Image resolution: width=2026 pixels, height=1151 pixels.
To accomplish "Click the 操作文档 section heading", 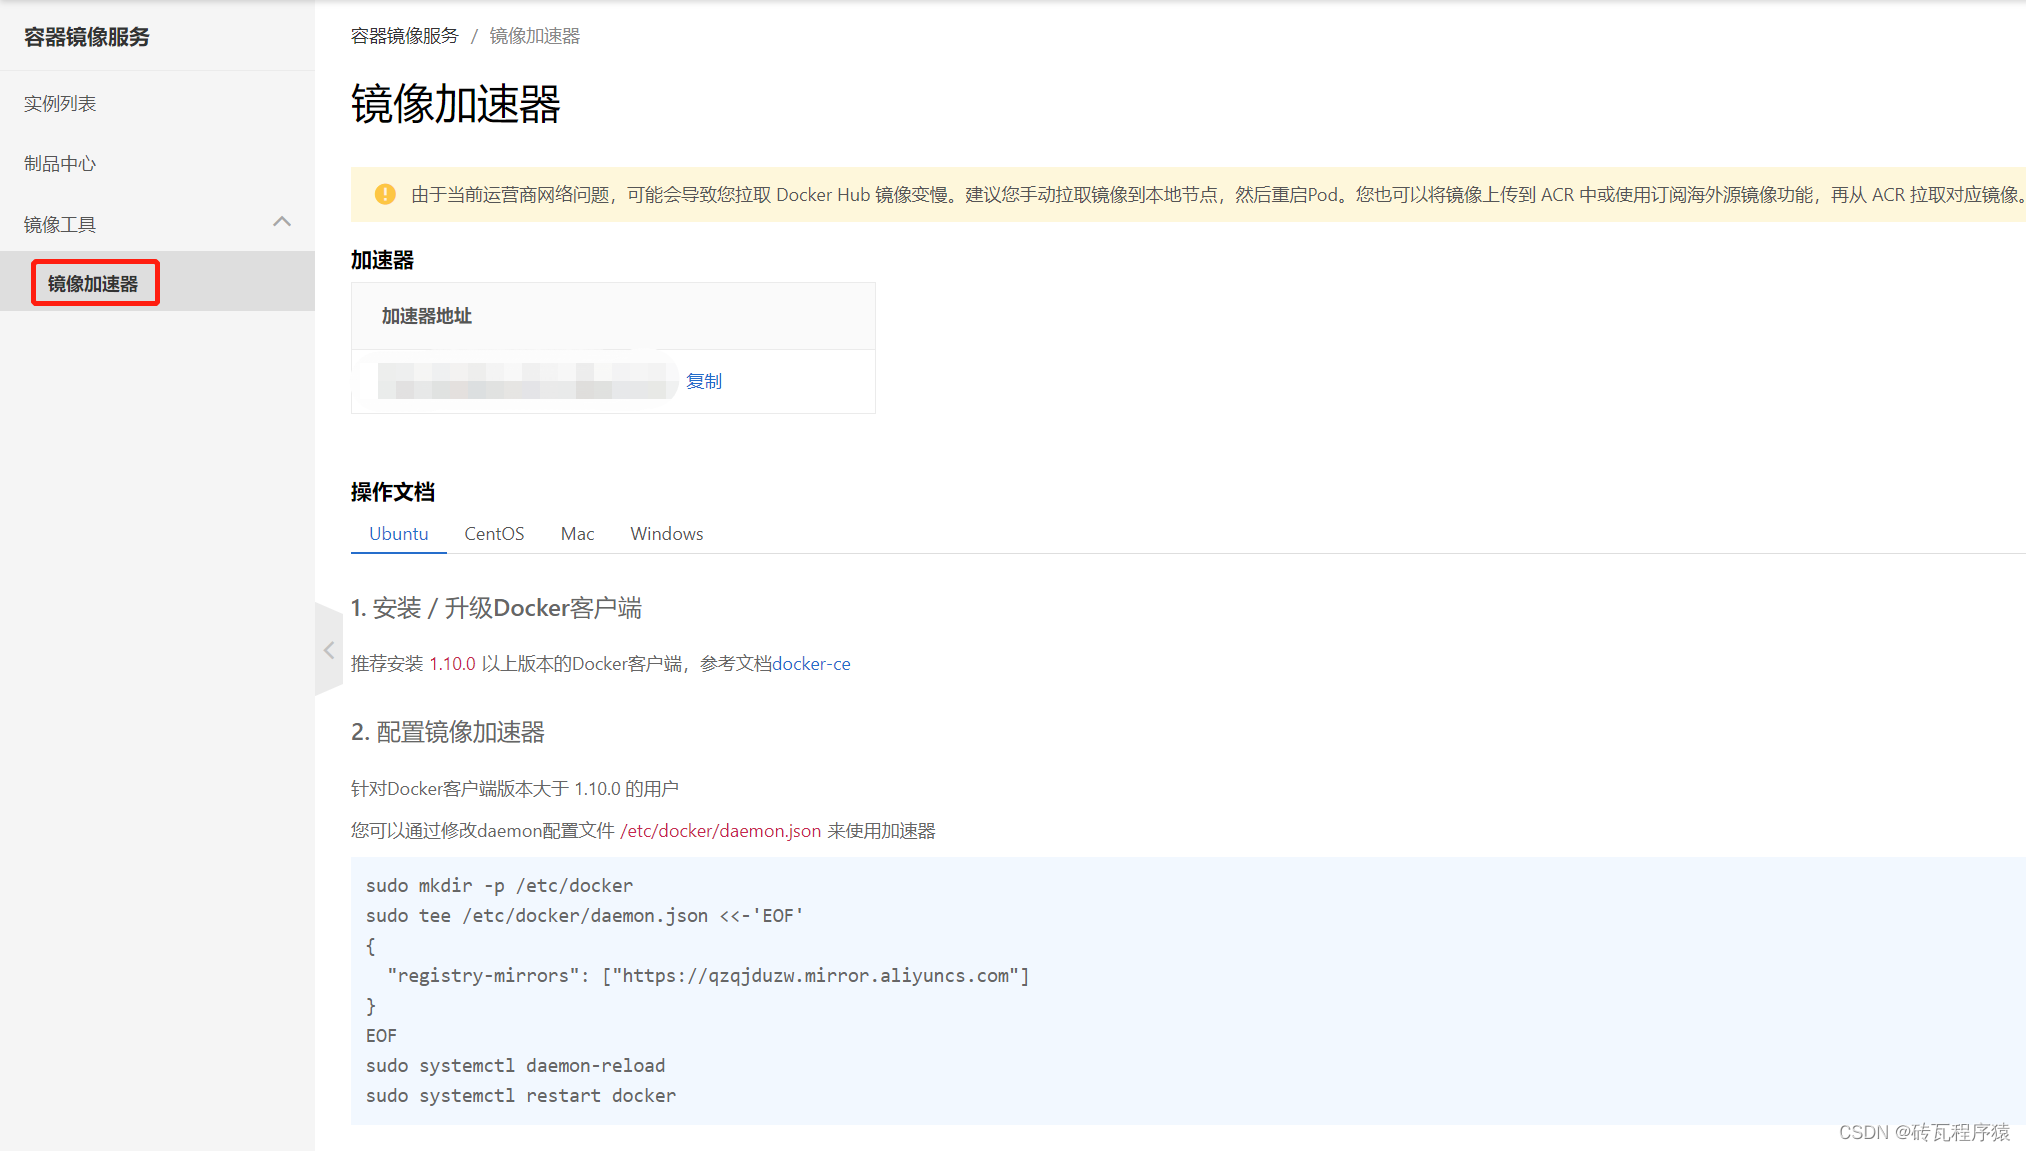I will 393,492.
